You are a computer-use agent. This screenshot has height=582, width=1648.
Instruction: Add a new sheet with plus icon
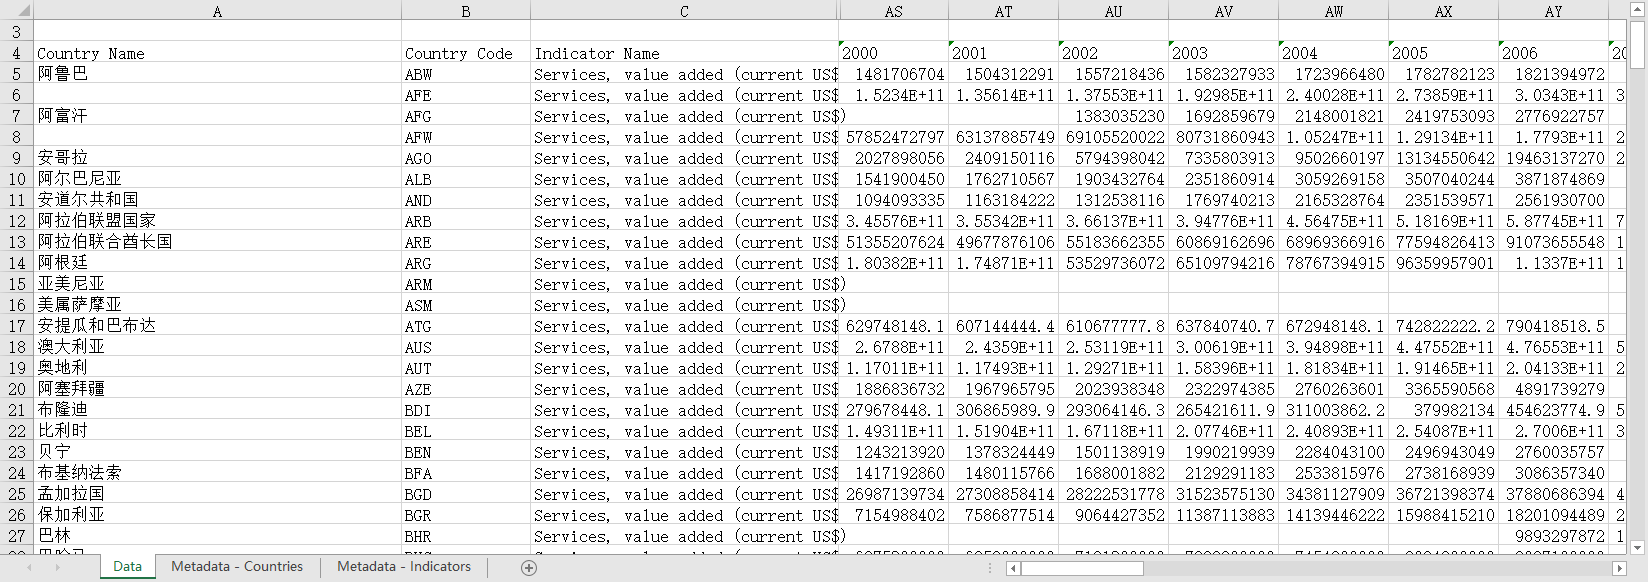(x=529, y=567)
